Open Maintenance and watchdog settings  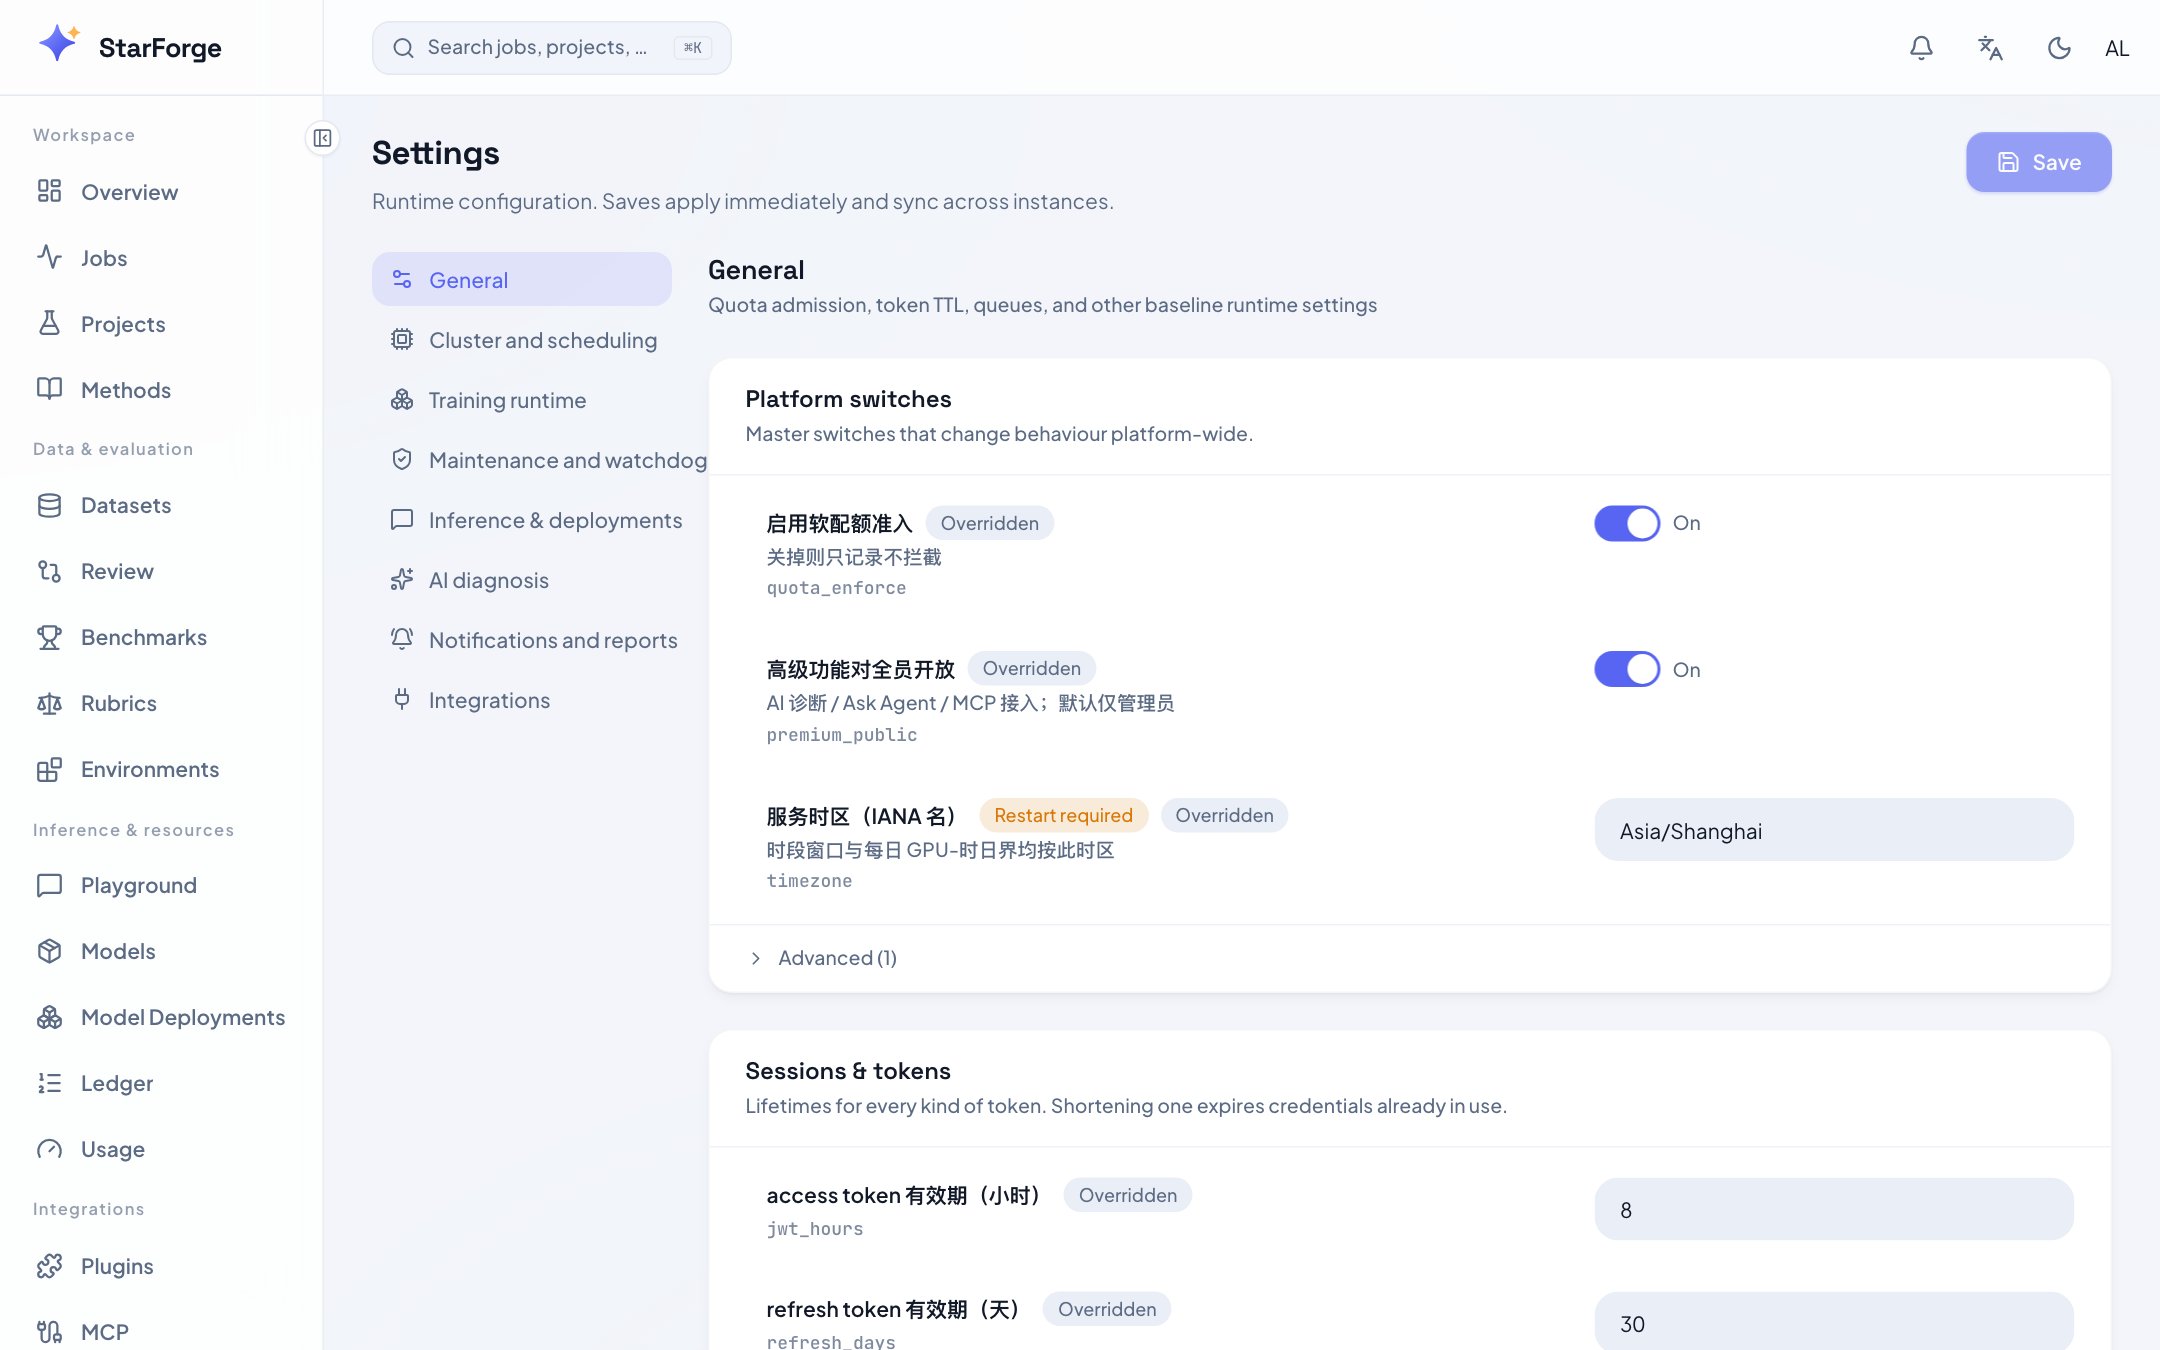540,460
